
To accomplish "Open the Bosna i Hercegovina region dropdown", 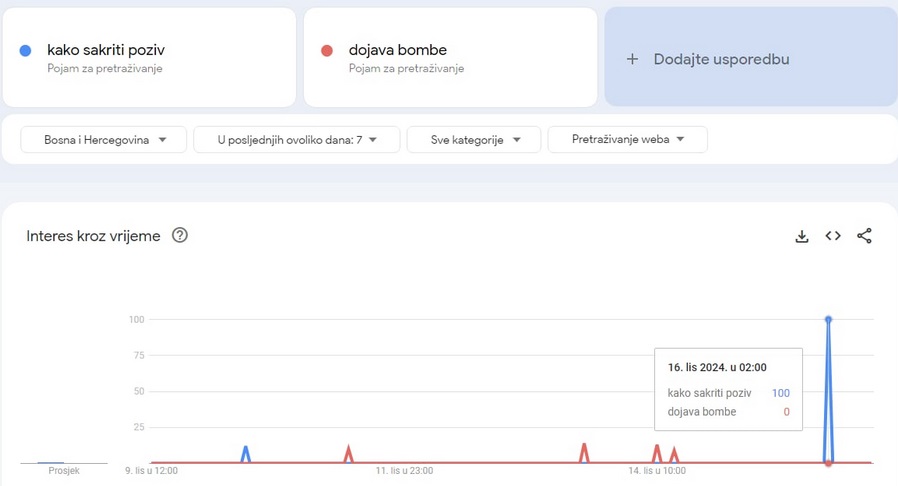I will [104, 140].
